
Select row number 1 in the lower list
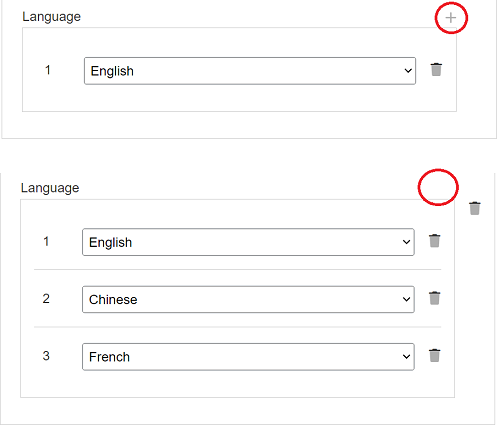click(46, 241)
